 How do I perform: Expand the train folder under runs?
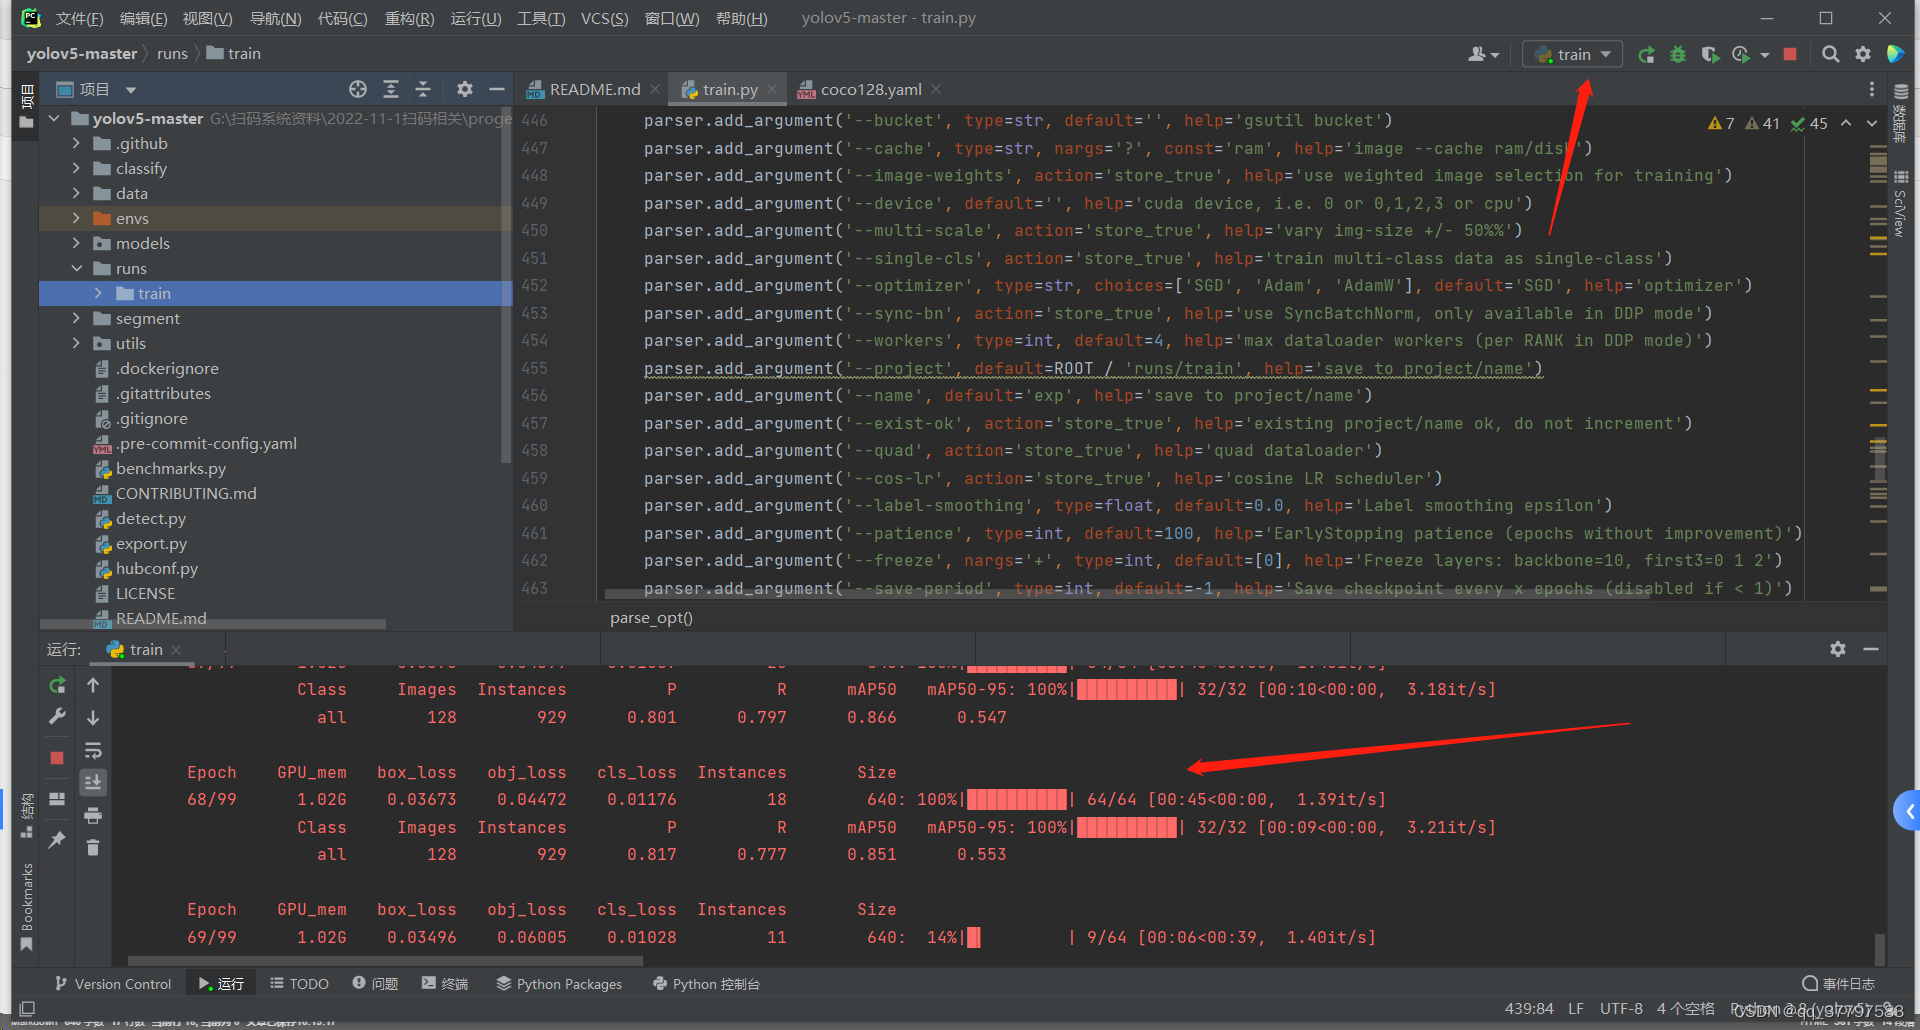tap(98, 293)
